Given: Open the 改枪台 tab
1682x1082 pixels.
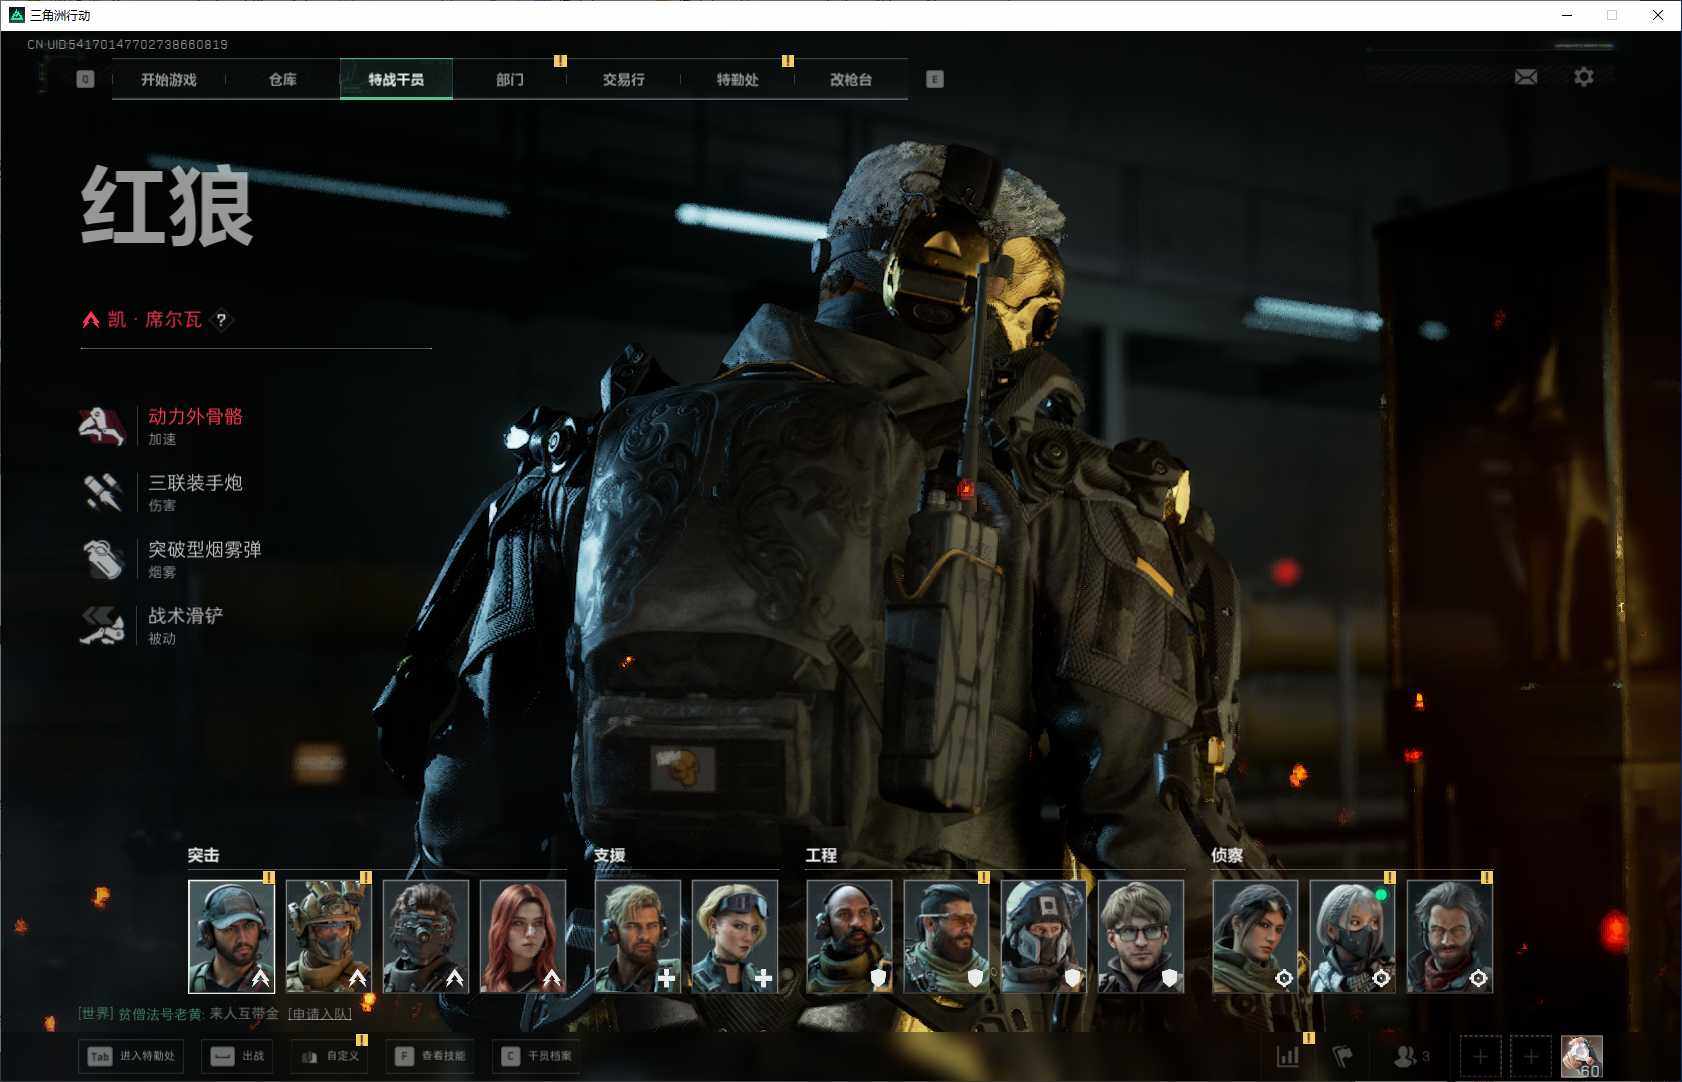Looking at the screenshot, I should click(850, 80).
